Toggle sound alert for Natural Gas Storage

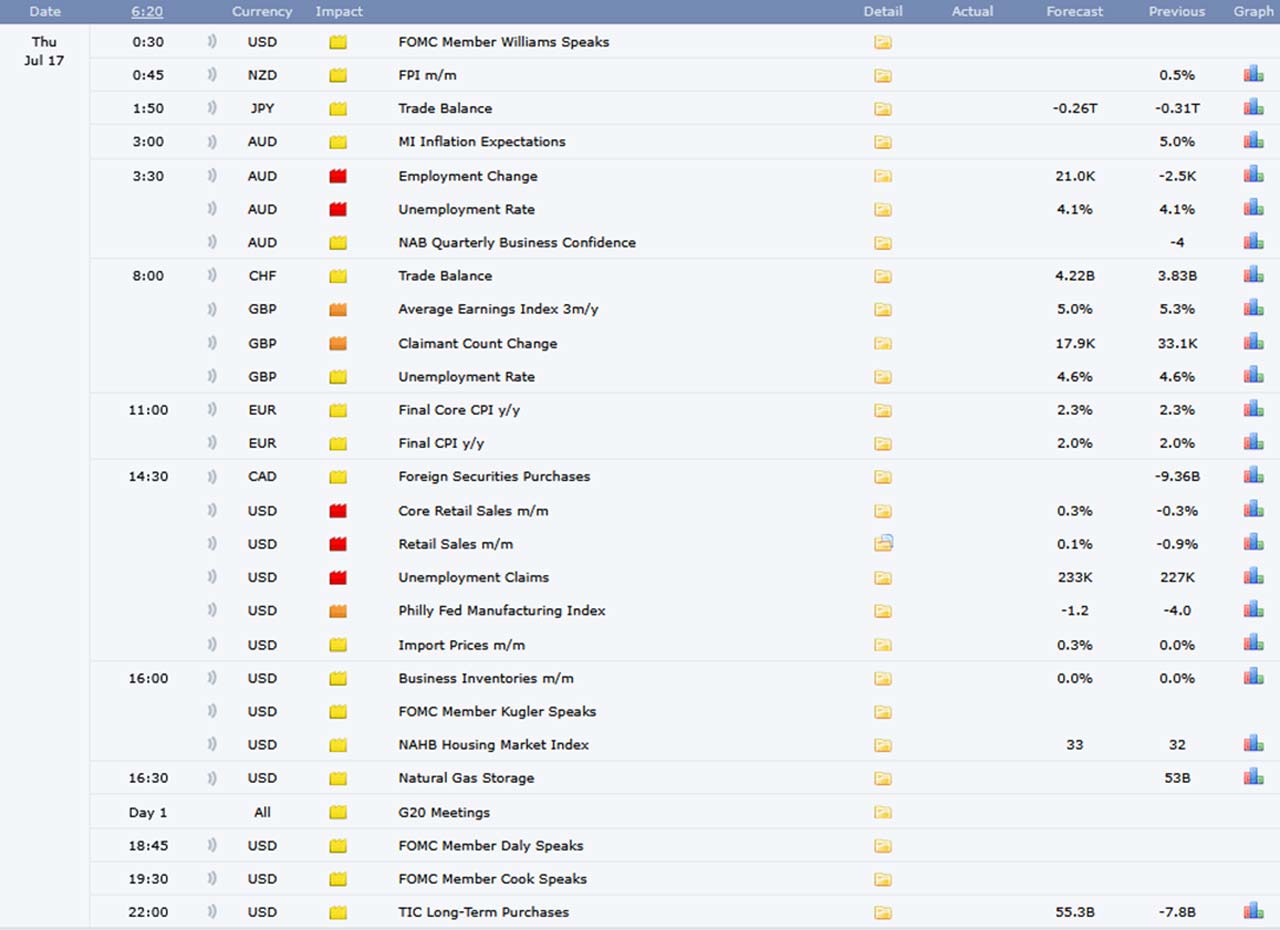coord(212,778)
